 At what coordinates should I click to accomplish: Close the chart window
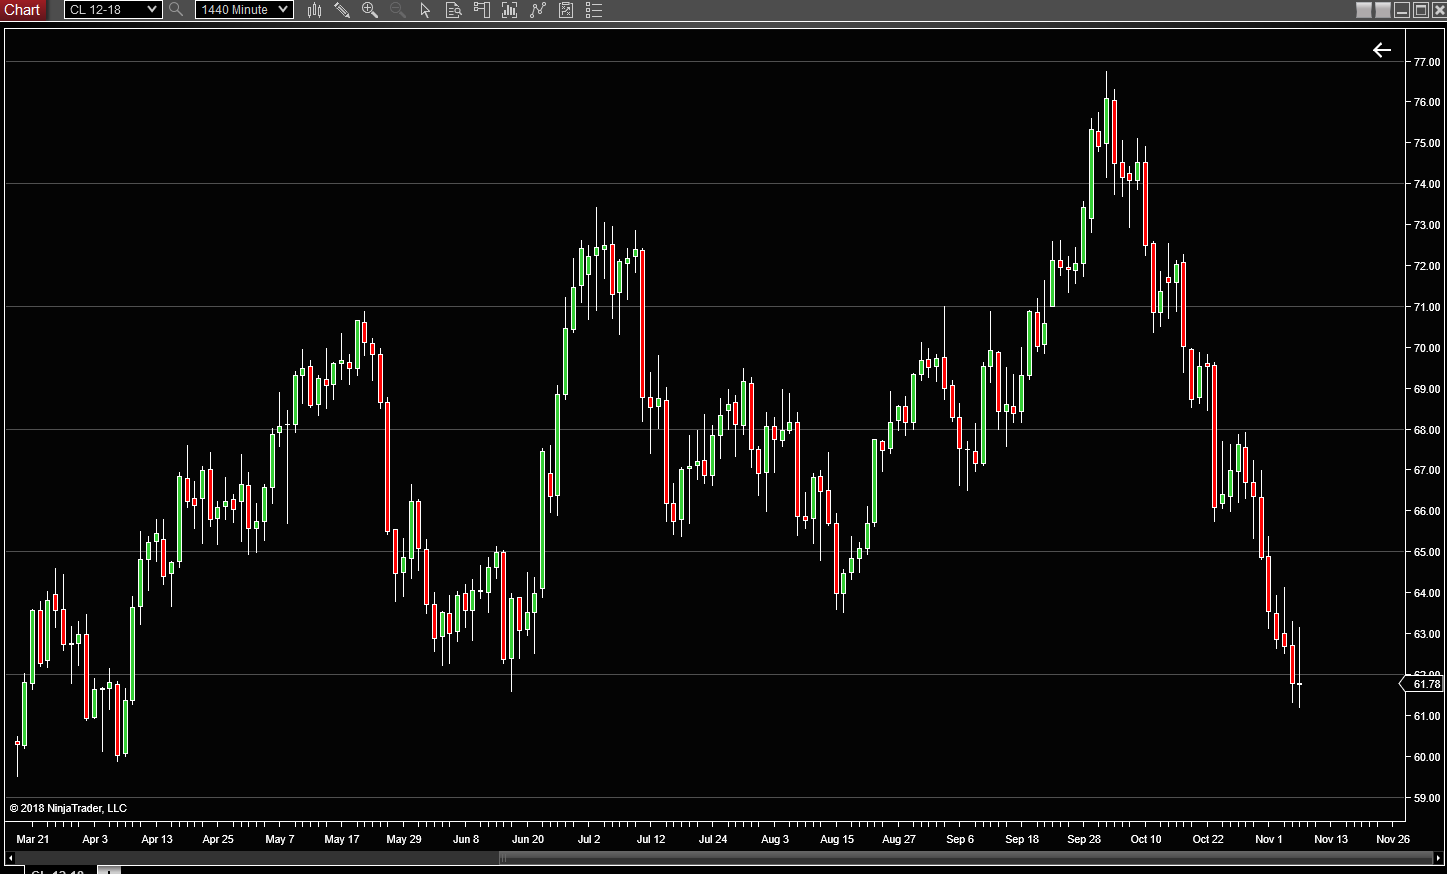click(x=1439, y=10)
